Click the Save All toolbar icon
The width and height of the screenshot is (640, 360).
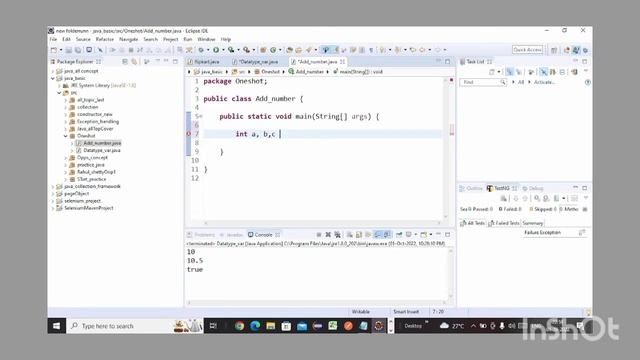[x=78, y=50]
